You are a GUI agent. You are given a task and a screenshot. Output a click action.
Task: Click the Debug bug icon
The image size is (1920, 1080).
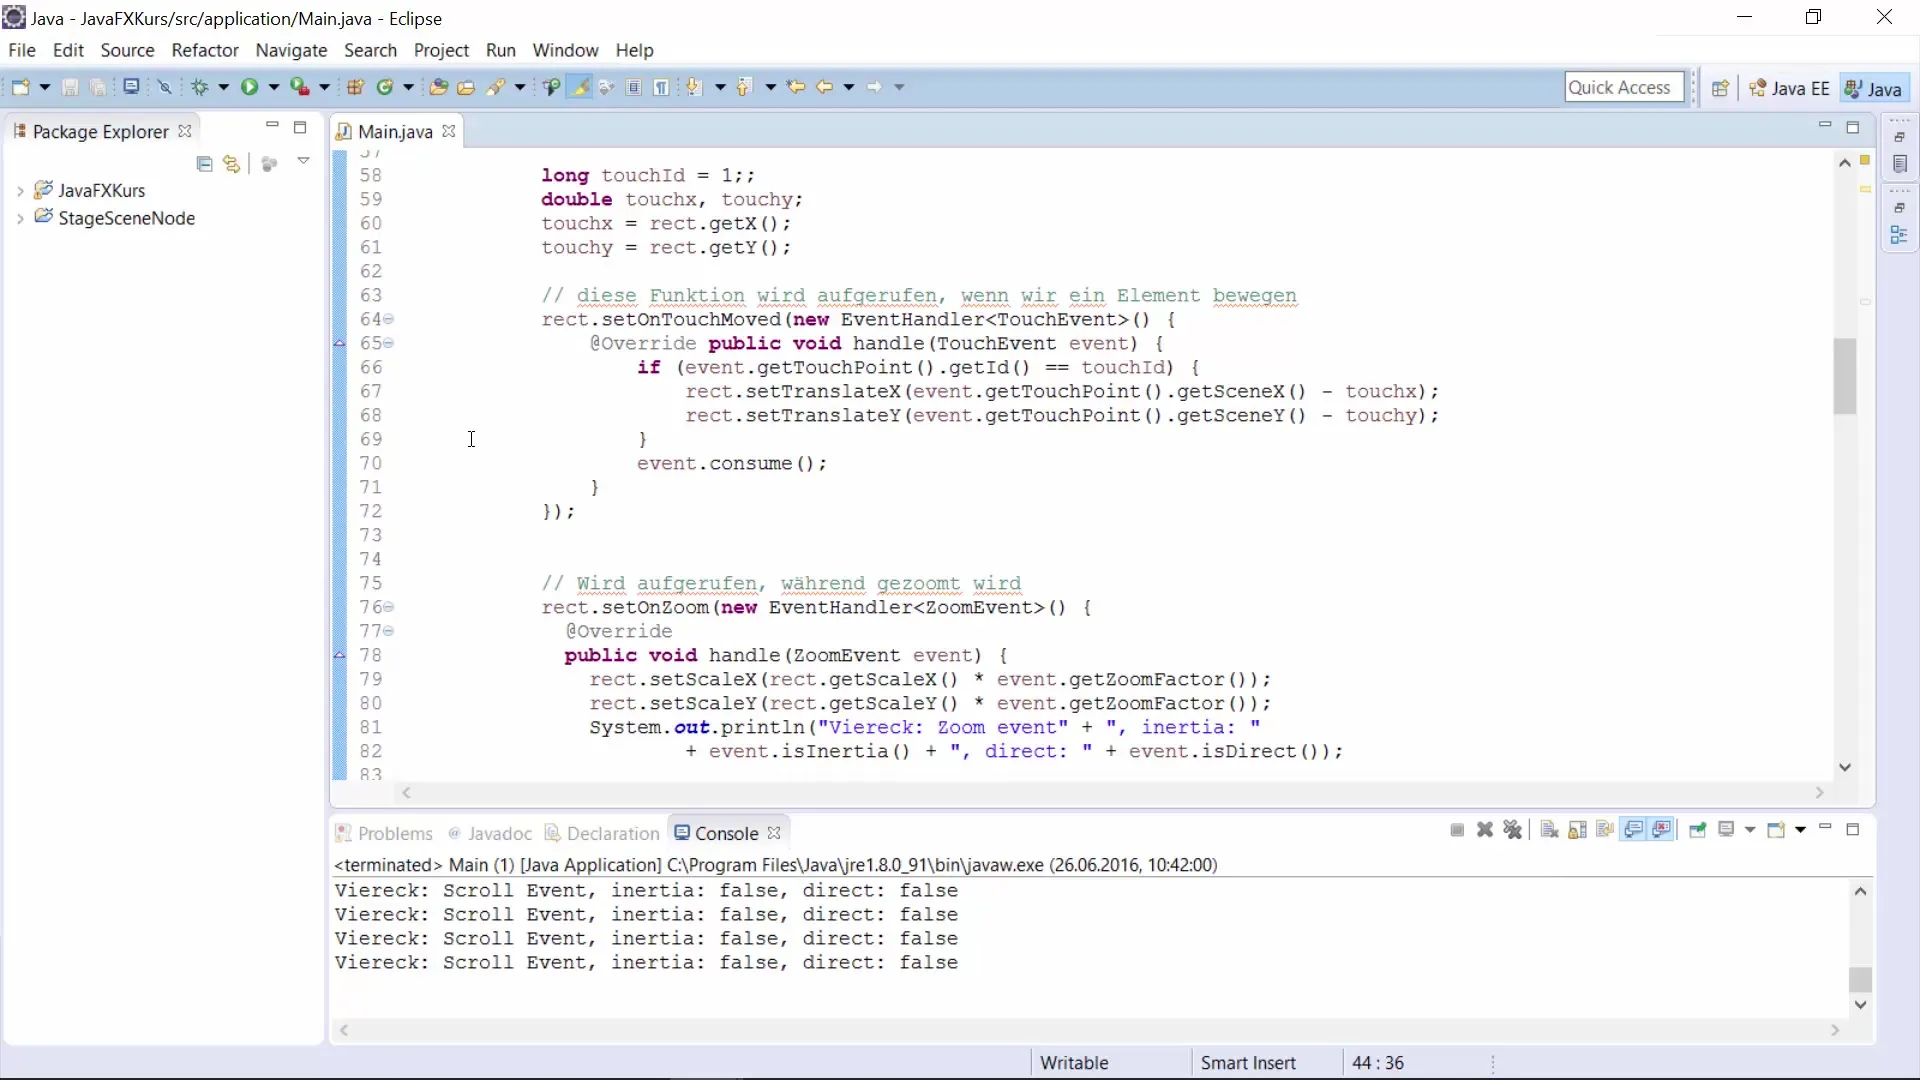pyautogui.click(x=200, y=87)
